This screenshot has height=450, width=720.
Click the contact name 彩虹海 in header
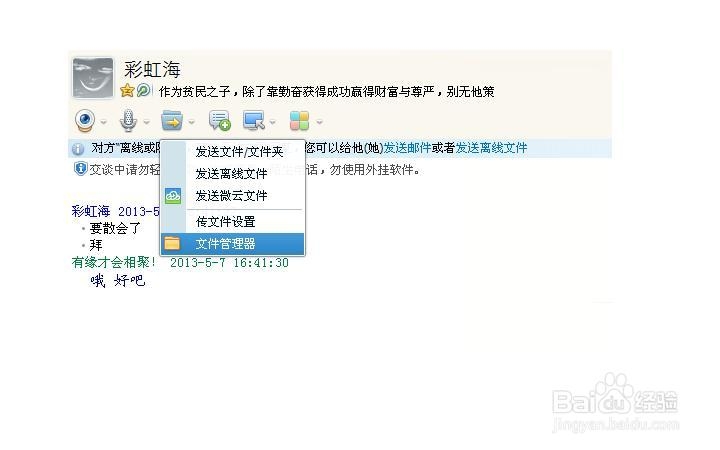pos(152,70)
